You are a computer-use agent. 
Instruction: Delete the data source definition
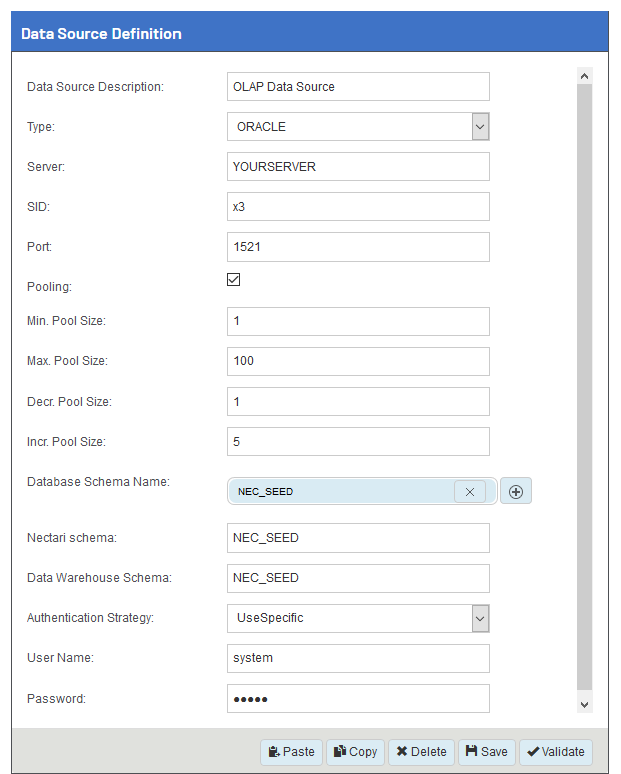point(421,752)
